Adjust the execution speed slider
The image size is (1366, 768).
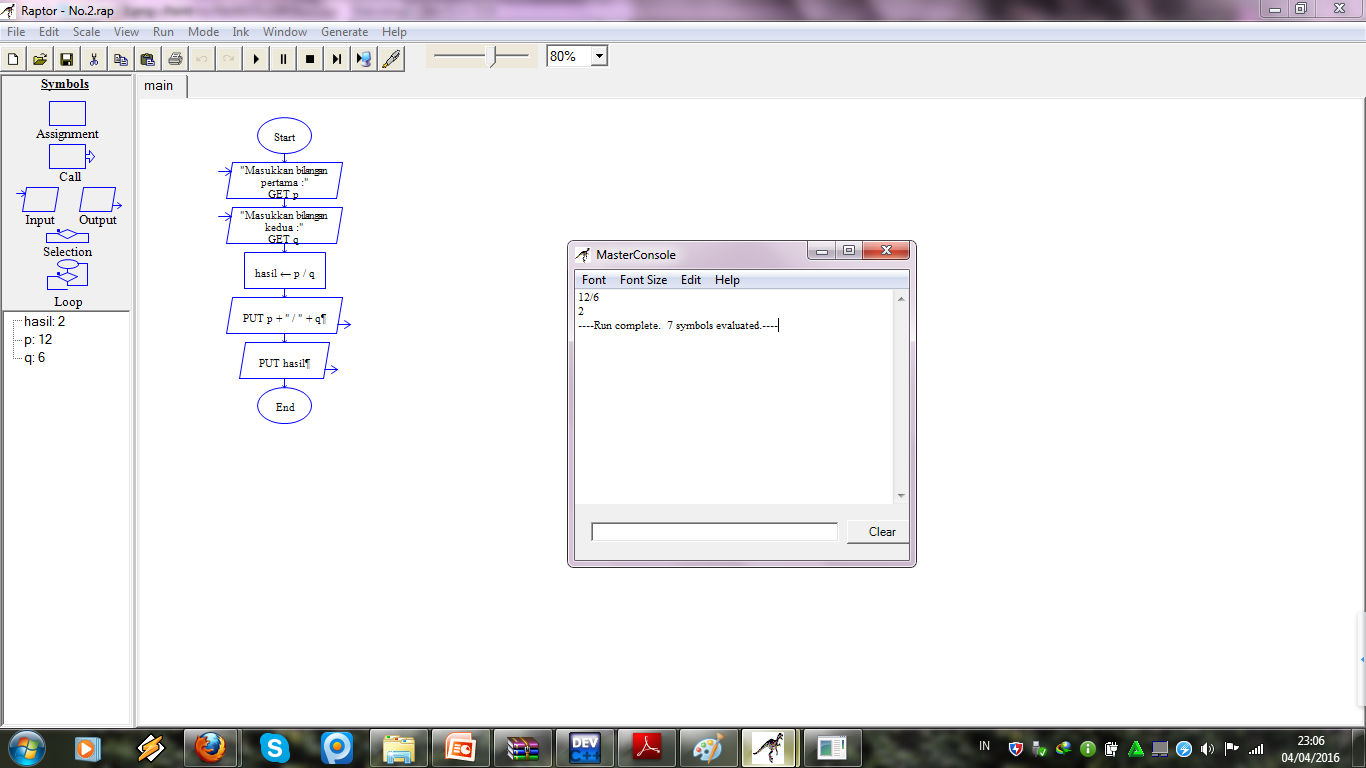(491, 57)
